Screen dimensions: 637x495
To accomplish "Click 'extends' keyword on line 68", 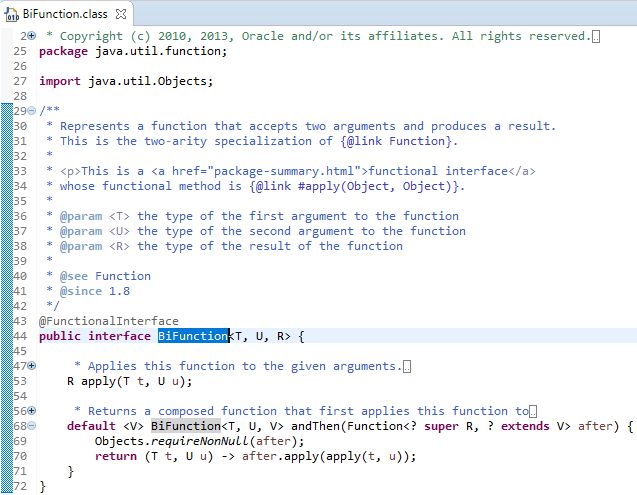I will point(525,426).
